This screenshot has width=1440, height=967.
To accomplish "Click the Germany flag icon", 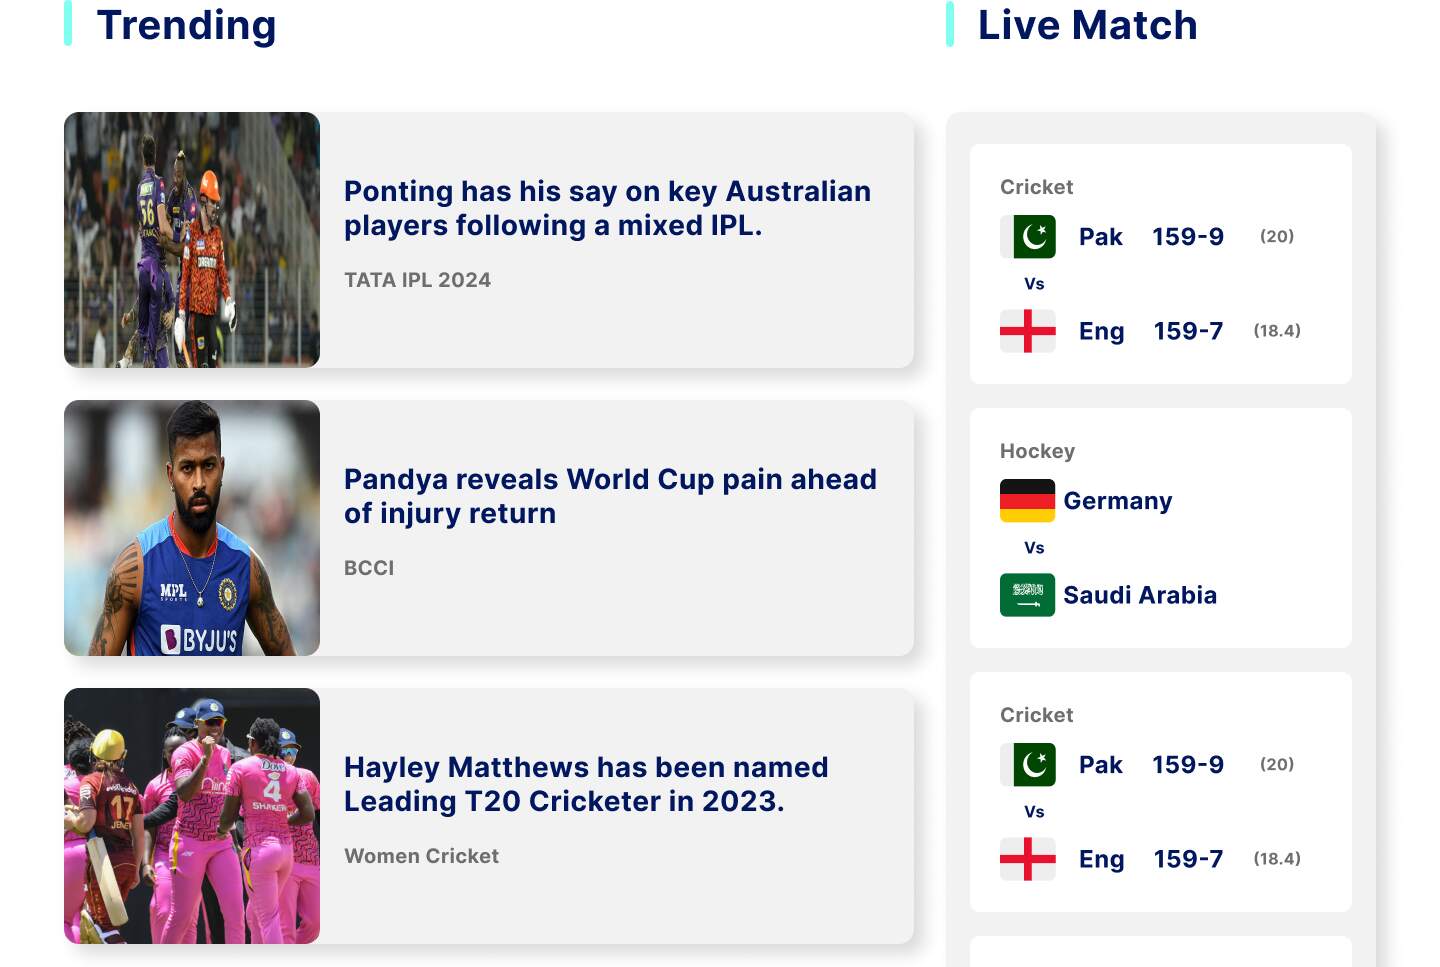I will (1028, 501).
